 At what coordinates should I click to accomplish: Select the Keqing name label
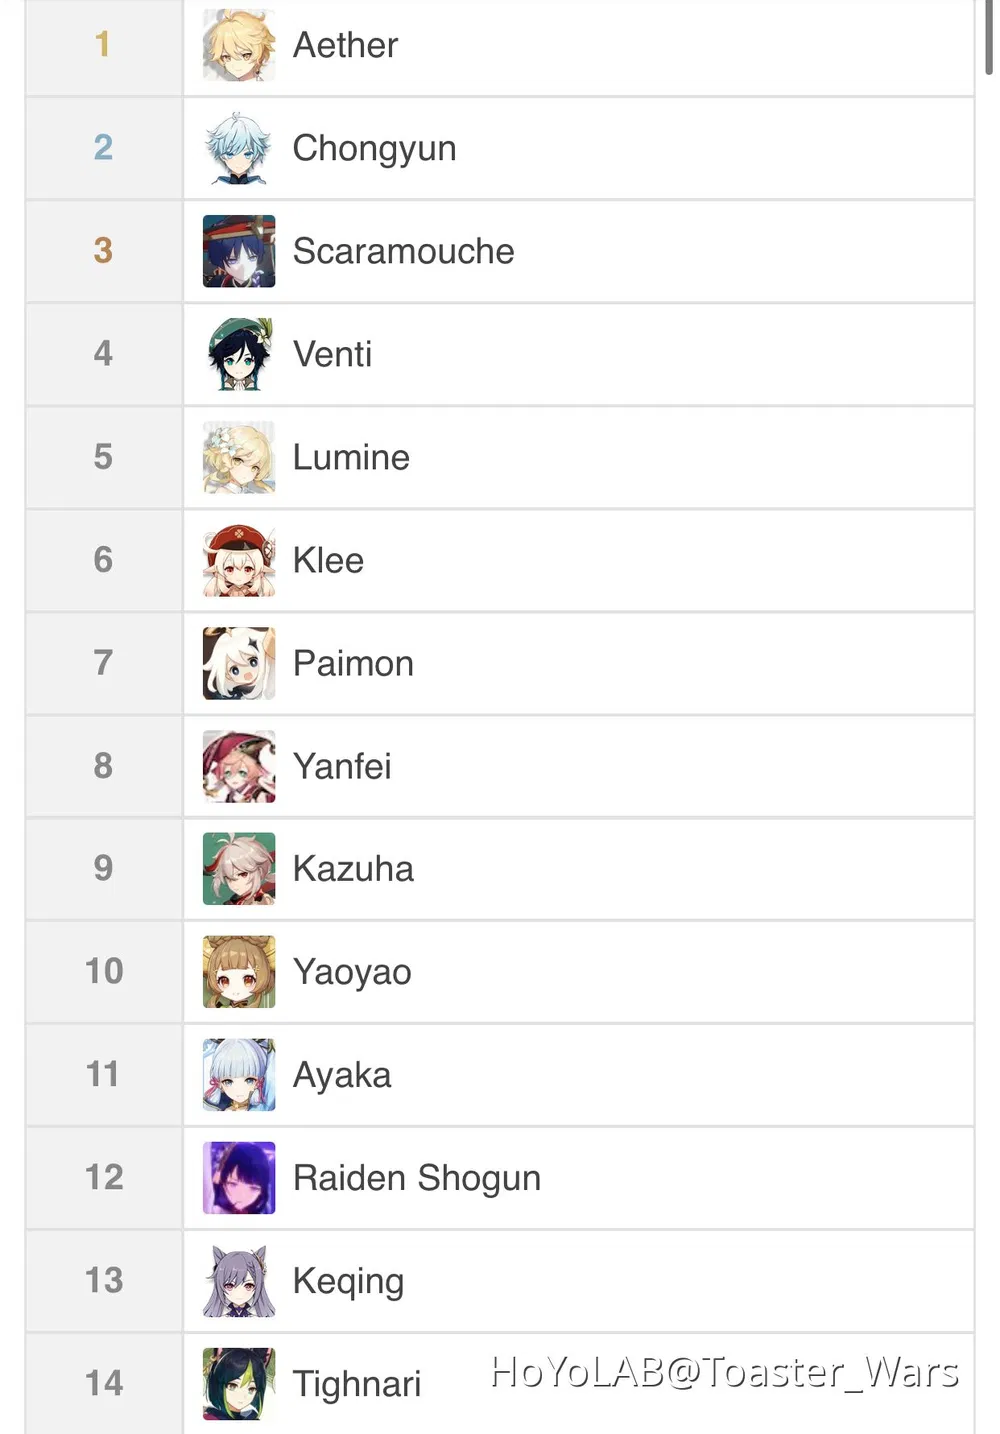pos(349,1282)
